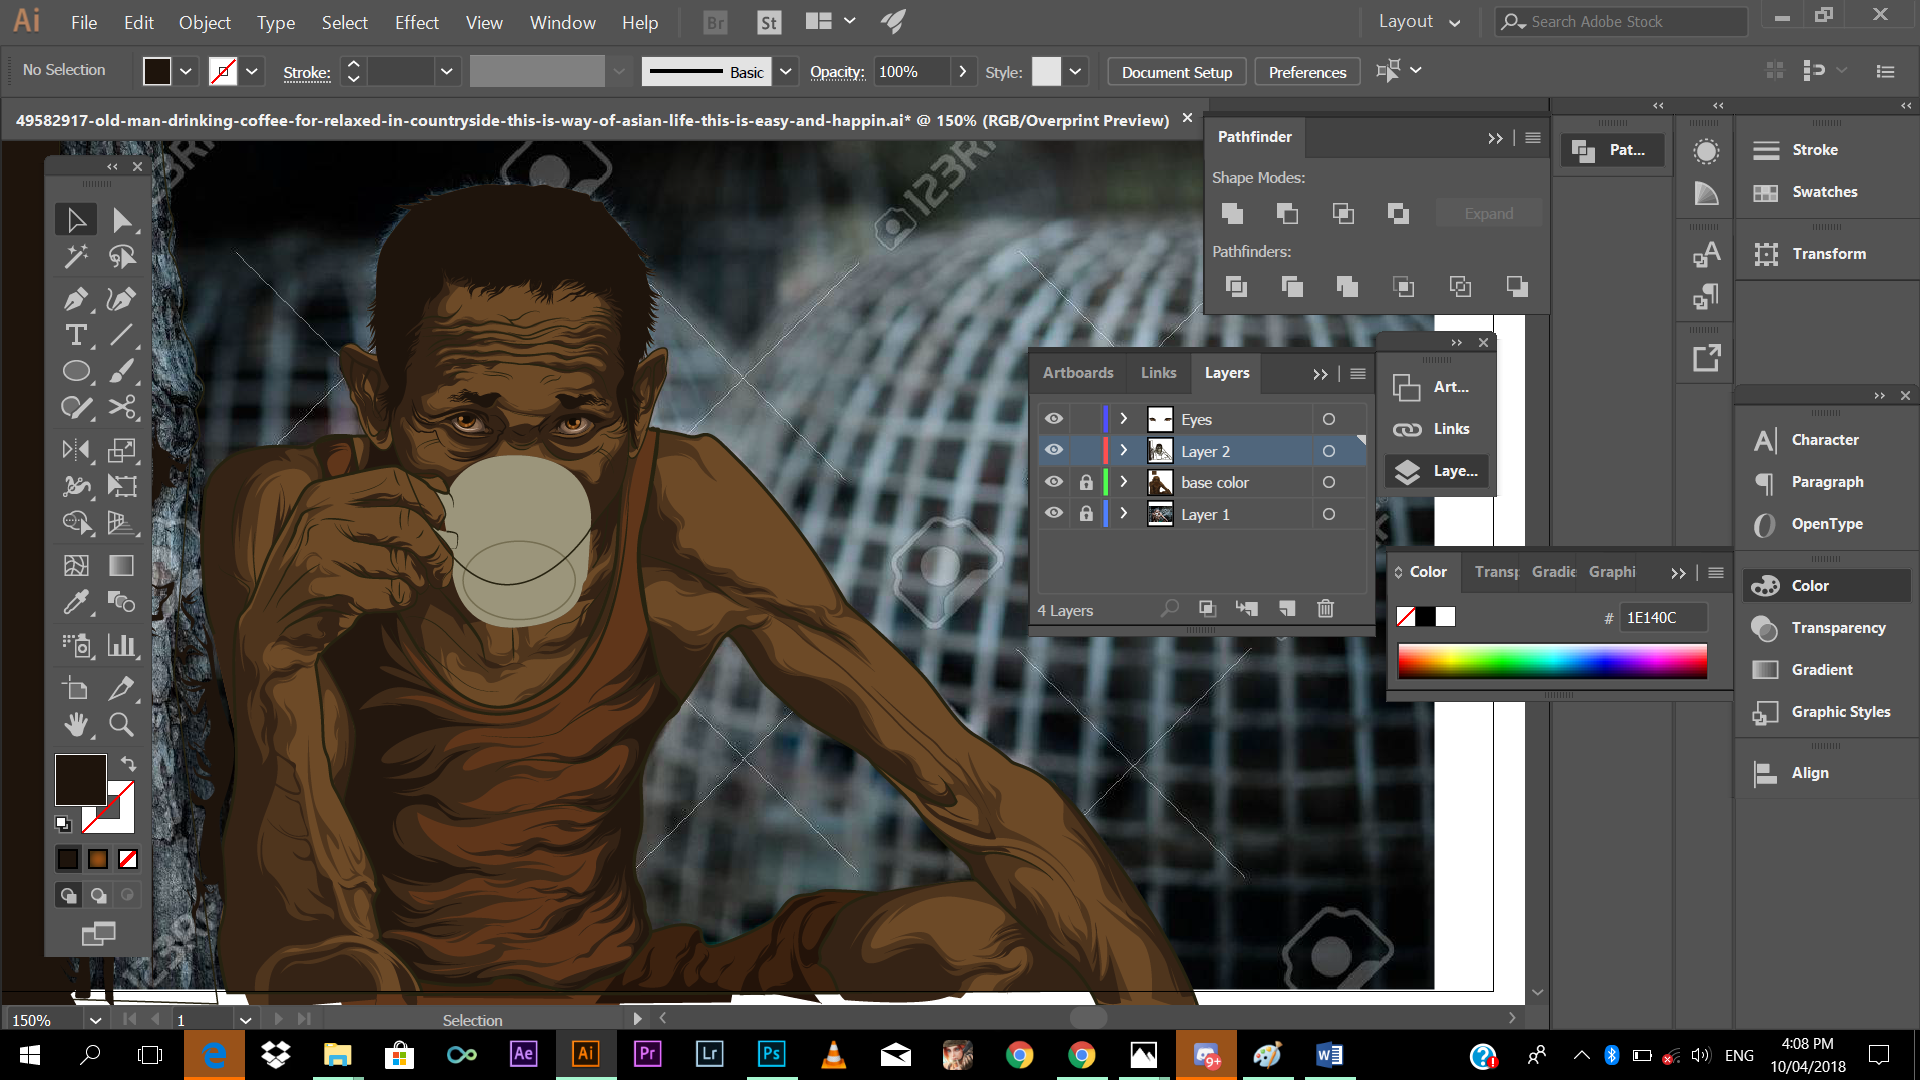Image resolution: width=1920 pixels, height=1080 pixels.
Task: Click the color spectrum bar
Action: coord(1552,661)
